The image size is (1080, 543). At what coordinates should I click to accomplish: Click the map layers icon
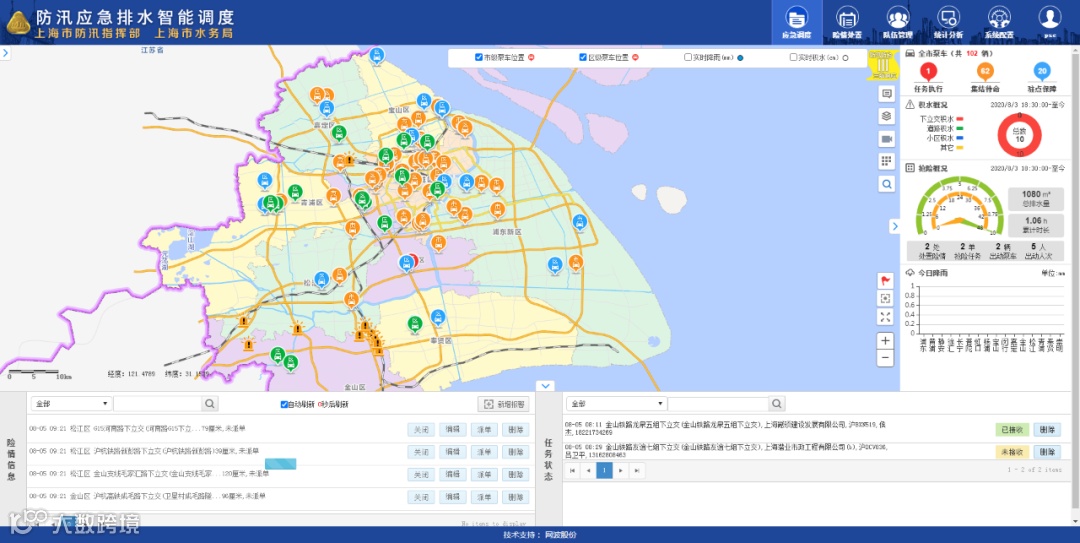click(886, 116)
